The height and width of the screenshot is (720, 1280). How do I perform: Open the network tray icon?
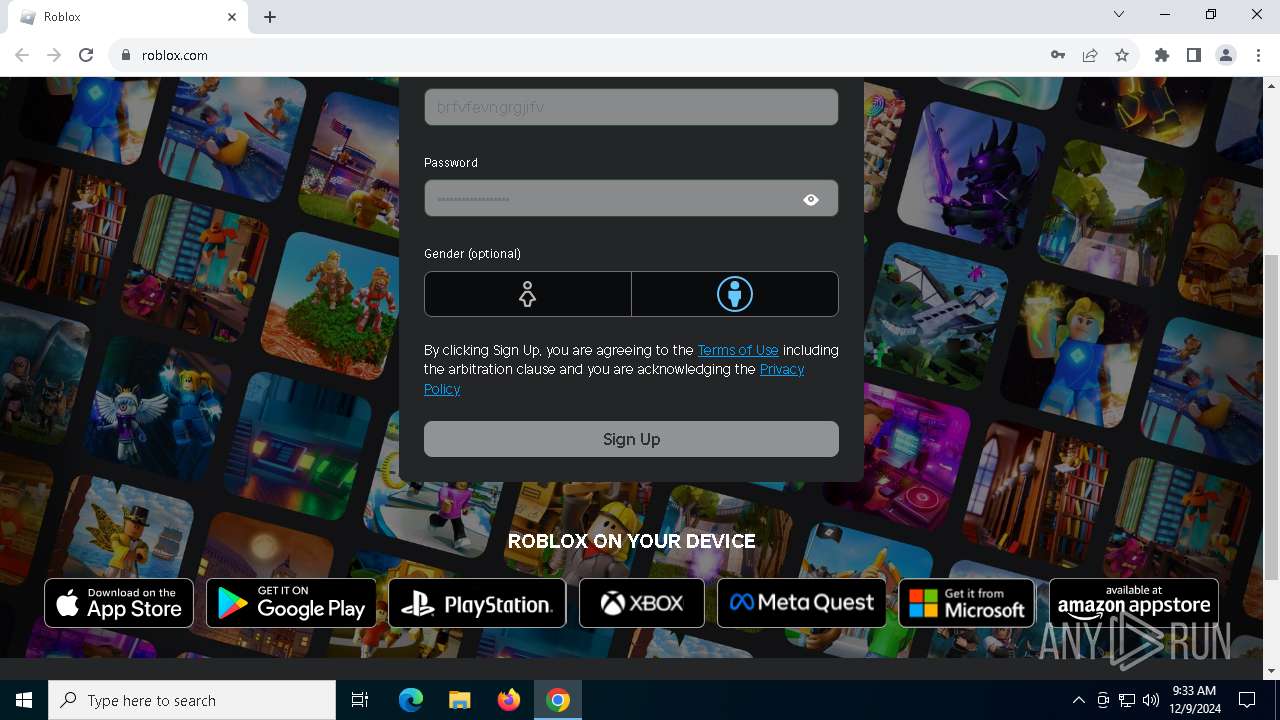[x=1127, y=700]
